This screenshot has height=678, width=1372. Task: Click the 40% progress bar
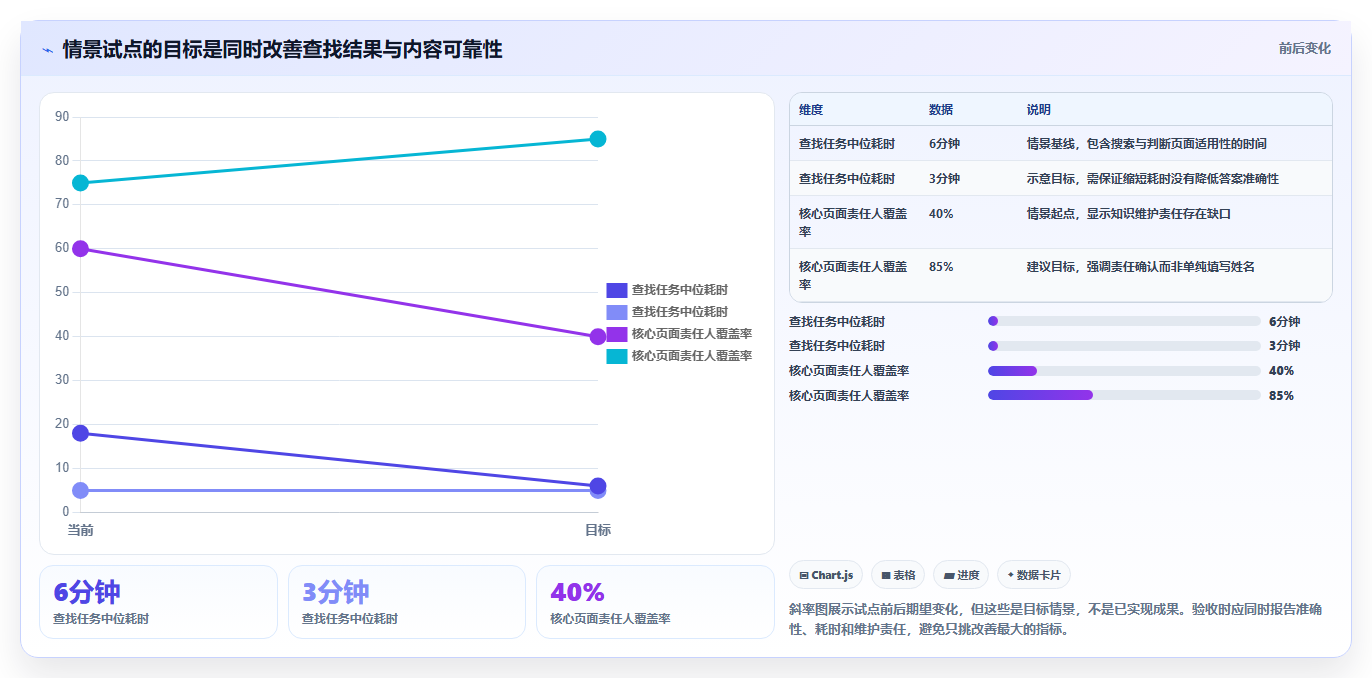pos(1124,371)
